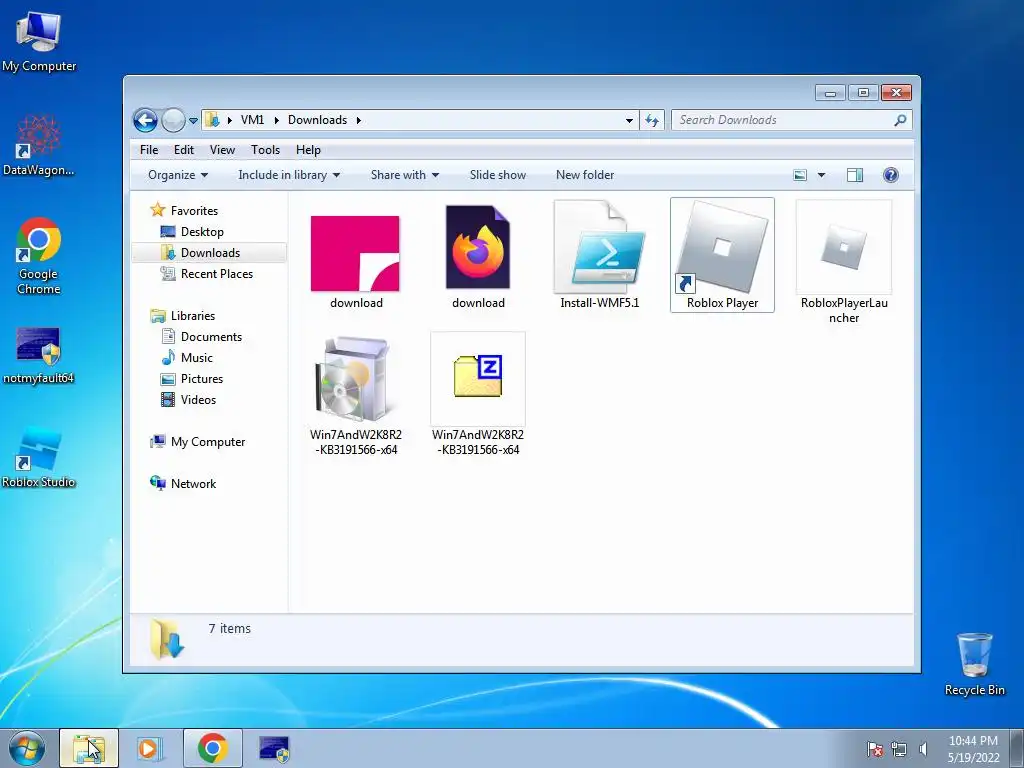Open the pink download file icon

tap(355, 254)
